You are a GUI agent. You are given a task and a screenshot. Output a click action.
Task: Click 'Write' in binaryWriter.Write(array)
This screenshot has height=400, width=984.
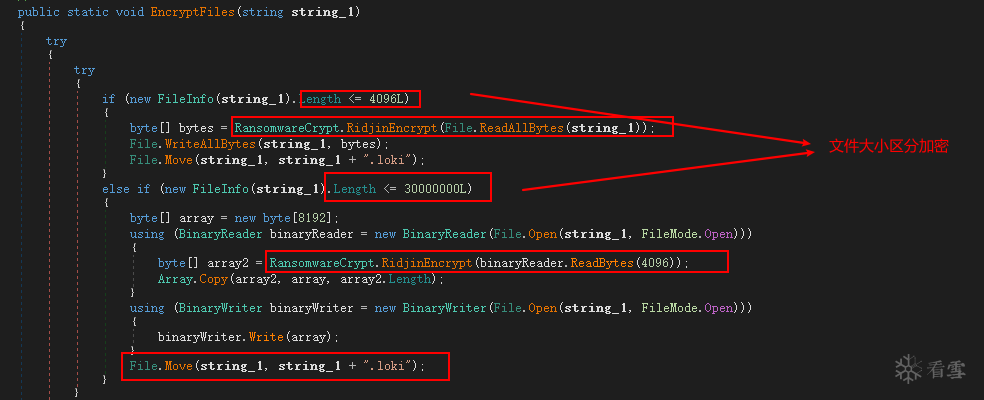tap(267, 337)
